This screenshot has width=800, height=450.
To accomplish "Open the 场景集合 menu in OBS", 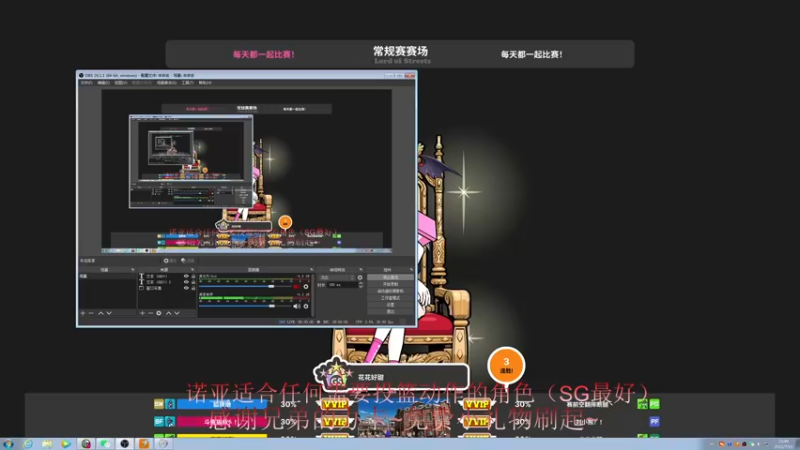I will coord(166,83).
